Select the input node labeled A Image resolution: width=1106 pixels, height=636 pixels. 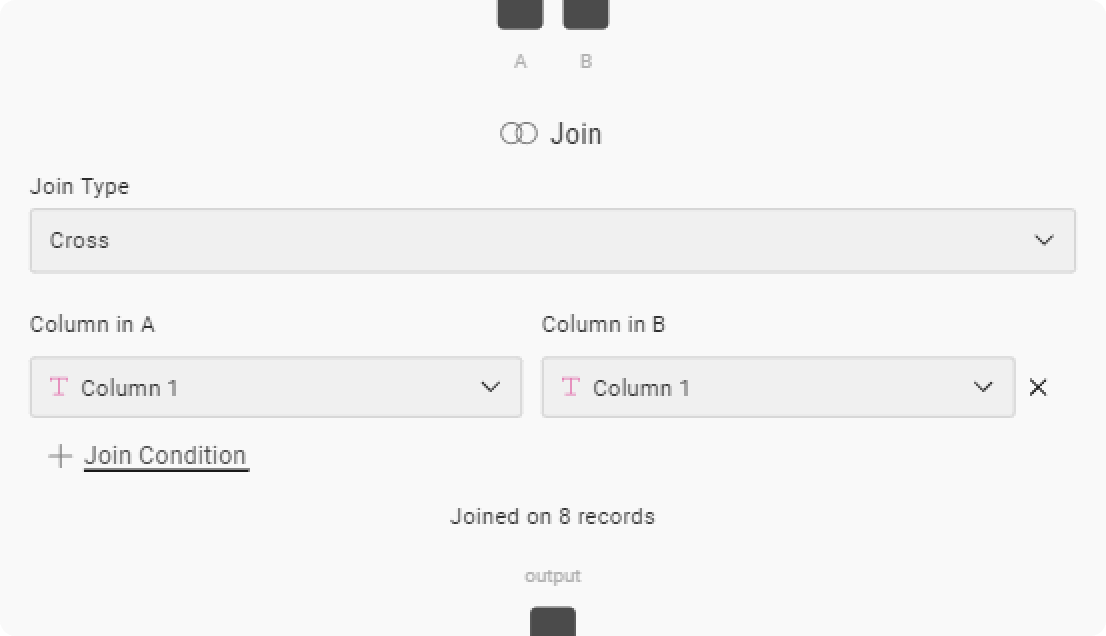click(519, 14)
